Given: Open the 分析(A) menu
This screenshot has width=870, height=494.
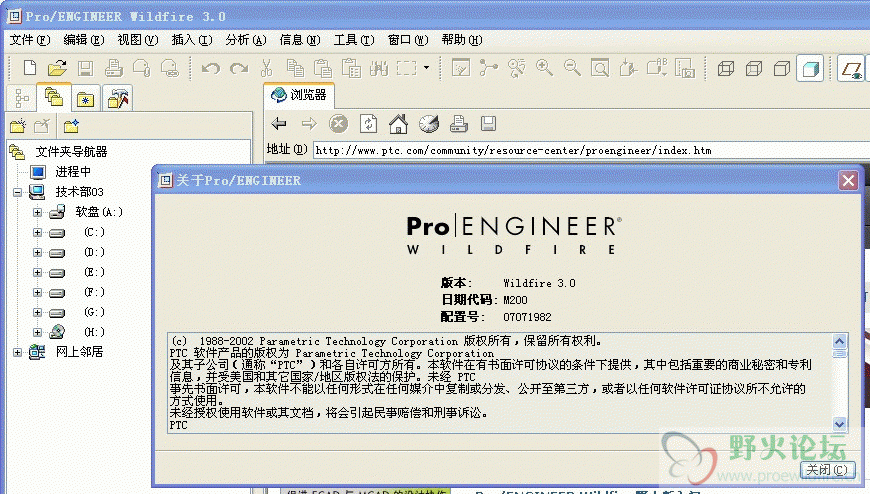Looking at the screenshot, I should coord(246,39).
